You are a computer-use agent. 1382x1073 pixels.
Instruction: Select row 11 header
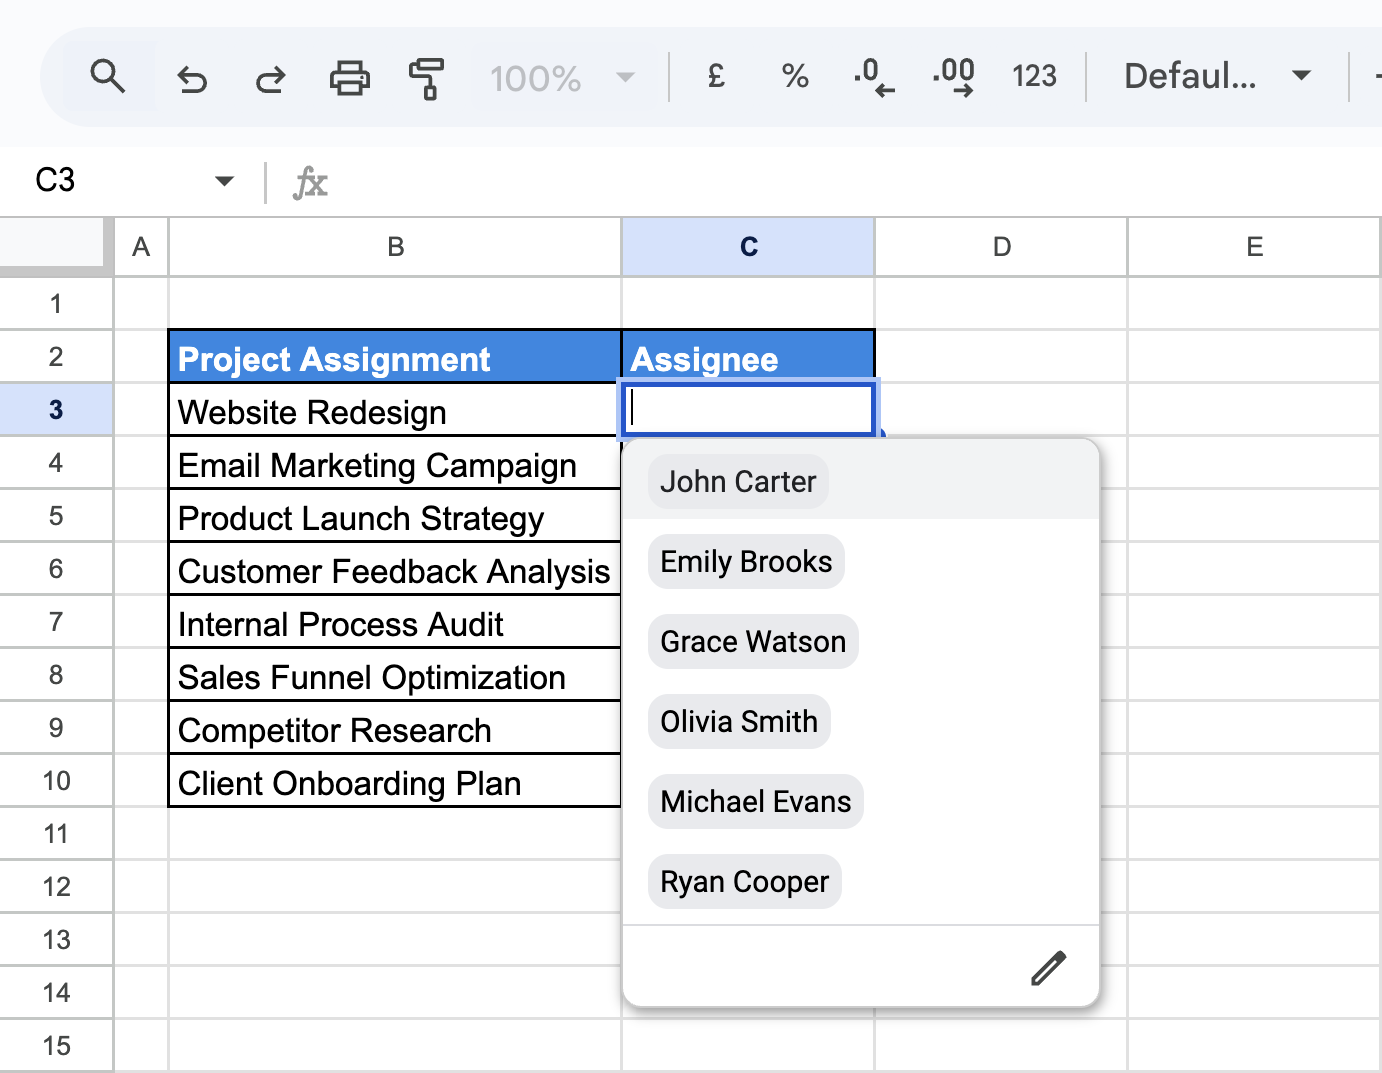coord(56,833)
